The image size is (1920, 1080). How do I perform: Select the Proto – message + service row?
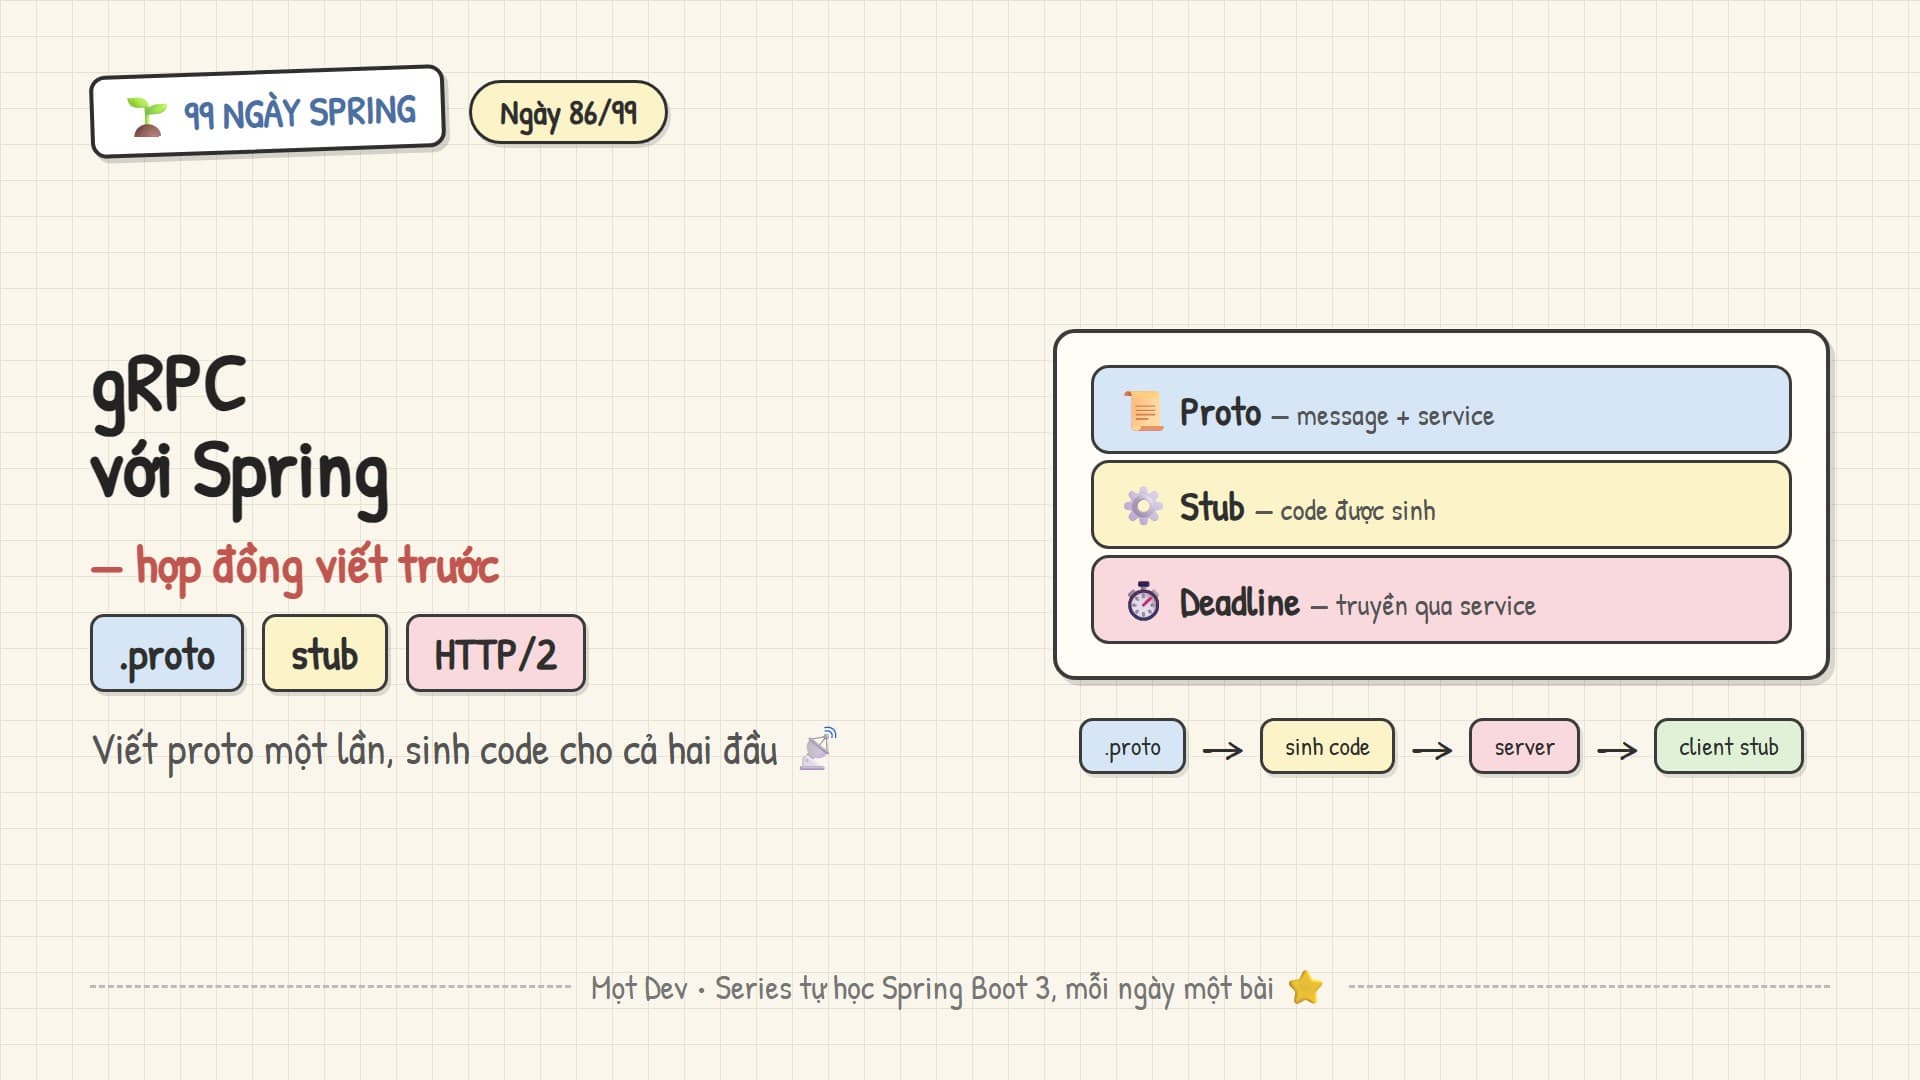pyautogui.click(x=1441, y=410)
